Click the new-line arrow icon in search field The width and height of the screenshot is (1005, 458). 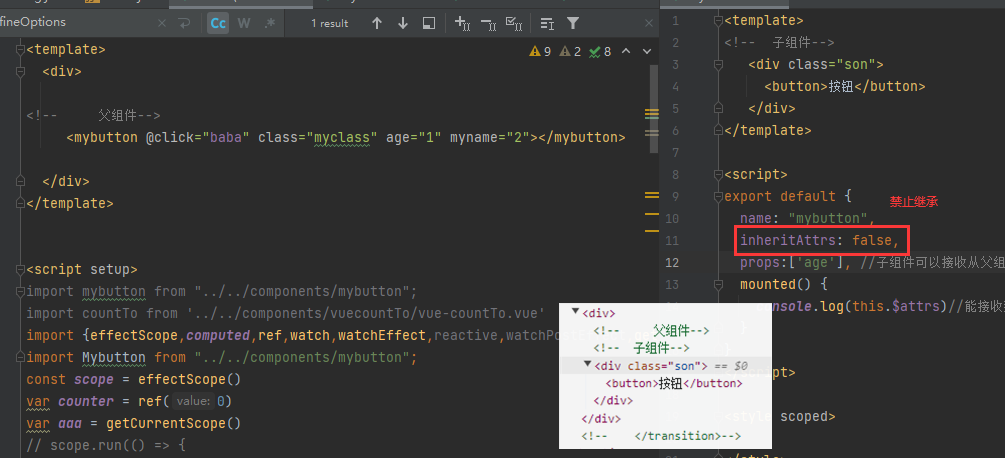185,23
